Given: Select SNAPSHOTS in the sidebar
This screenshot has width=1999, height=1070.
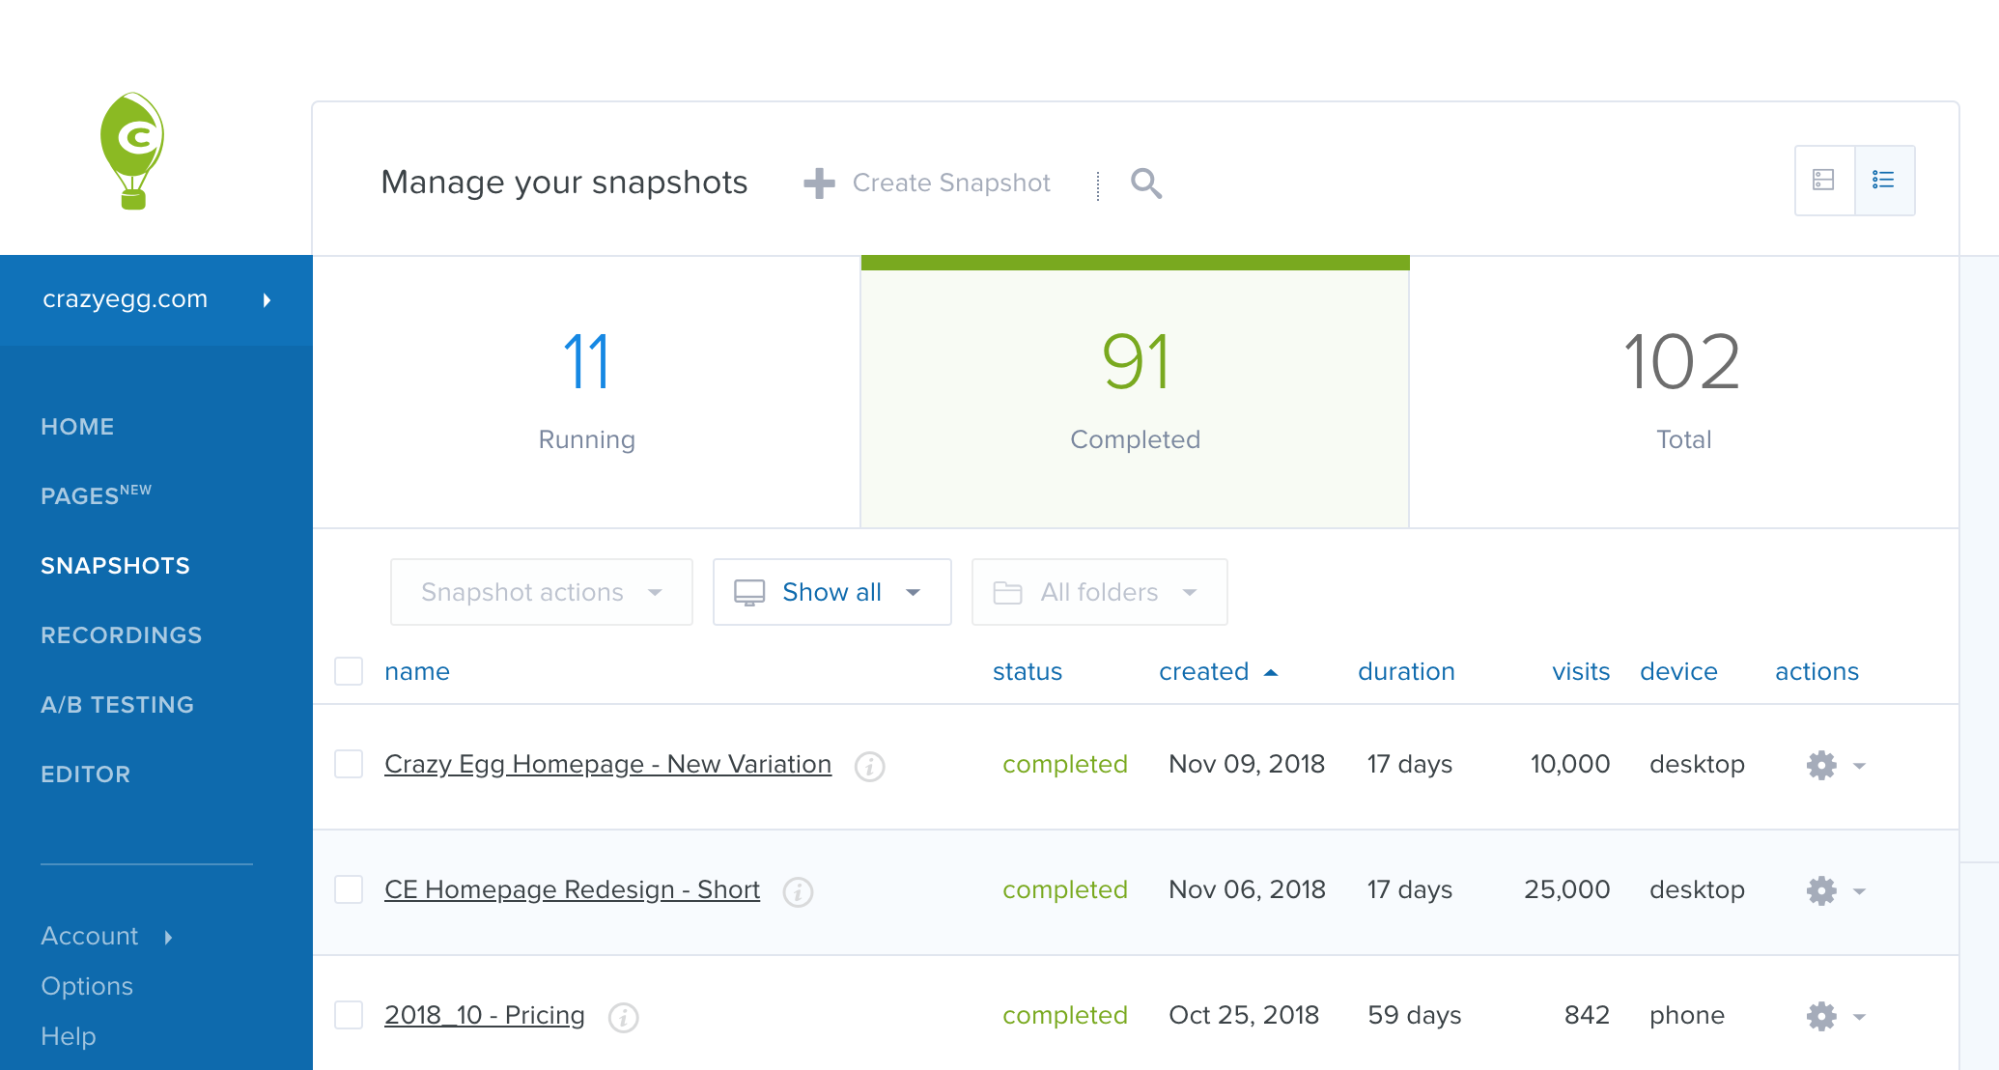Looking at the screenshot, I should [x=115, y=566].
